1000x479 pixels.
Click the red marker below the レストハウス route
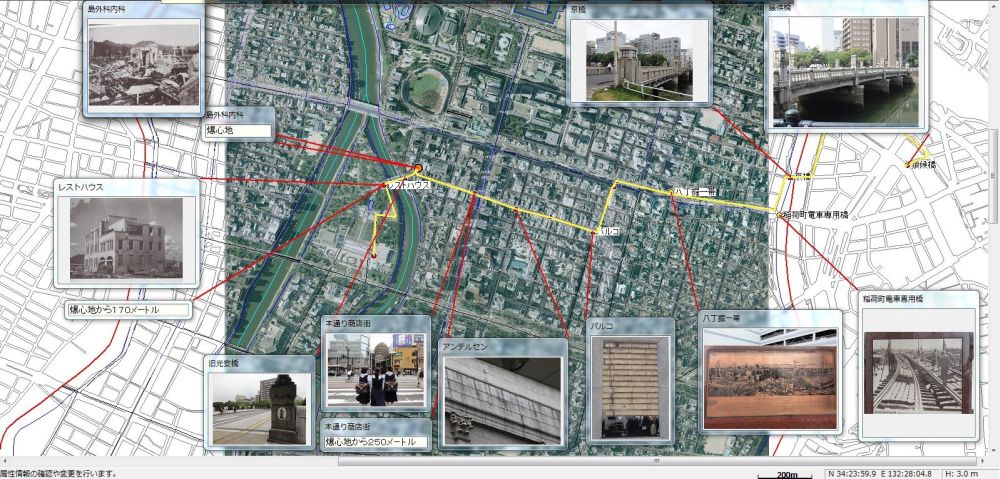[373, 256]
